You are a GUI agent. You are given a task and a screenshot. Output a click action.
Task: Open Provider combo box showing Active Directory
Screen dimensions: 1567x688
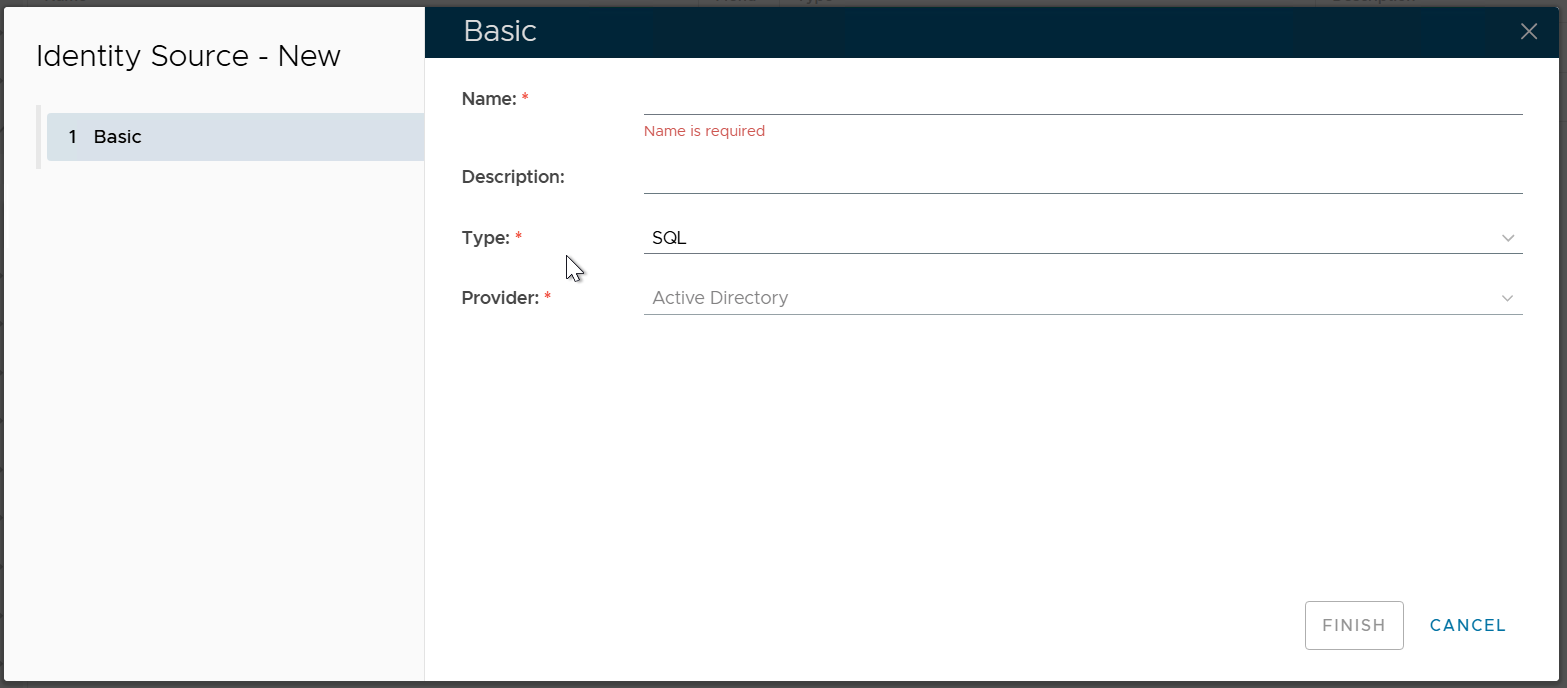[x=1070, y=299]
